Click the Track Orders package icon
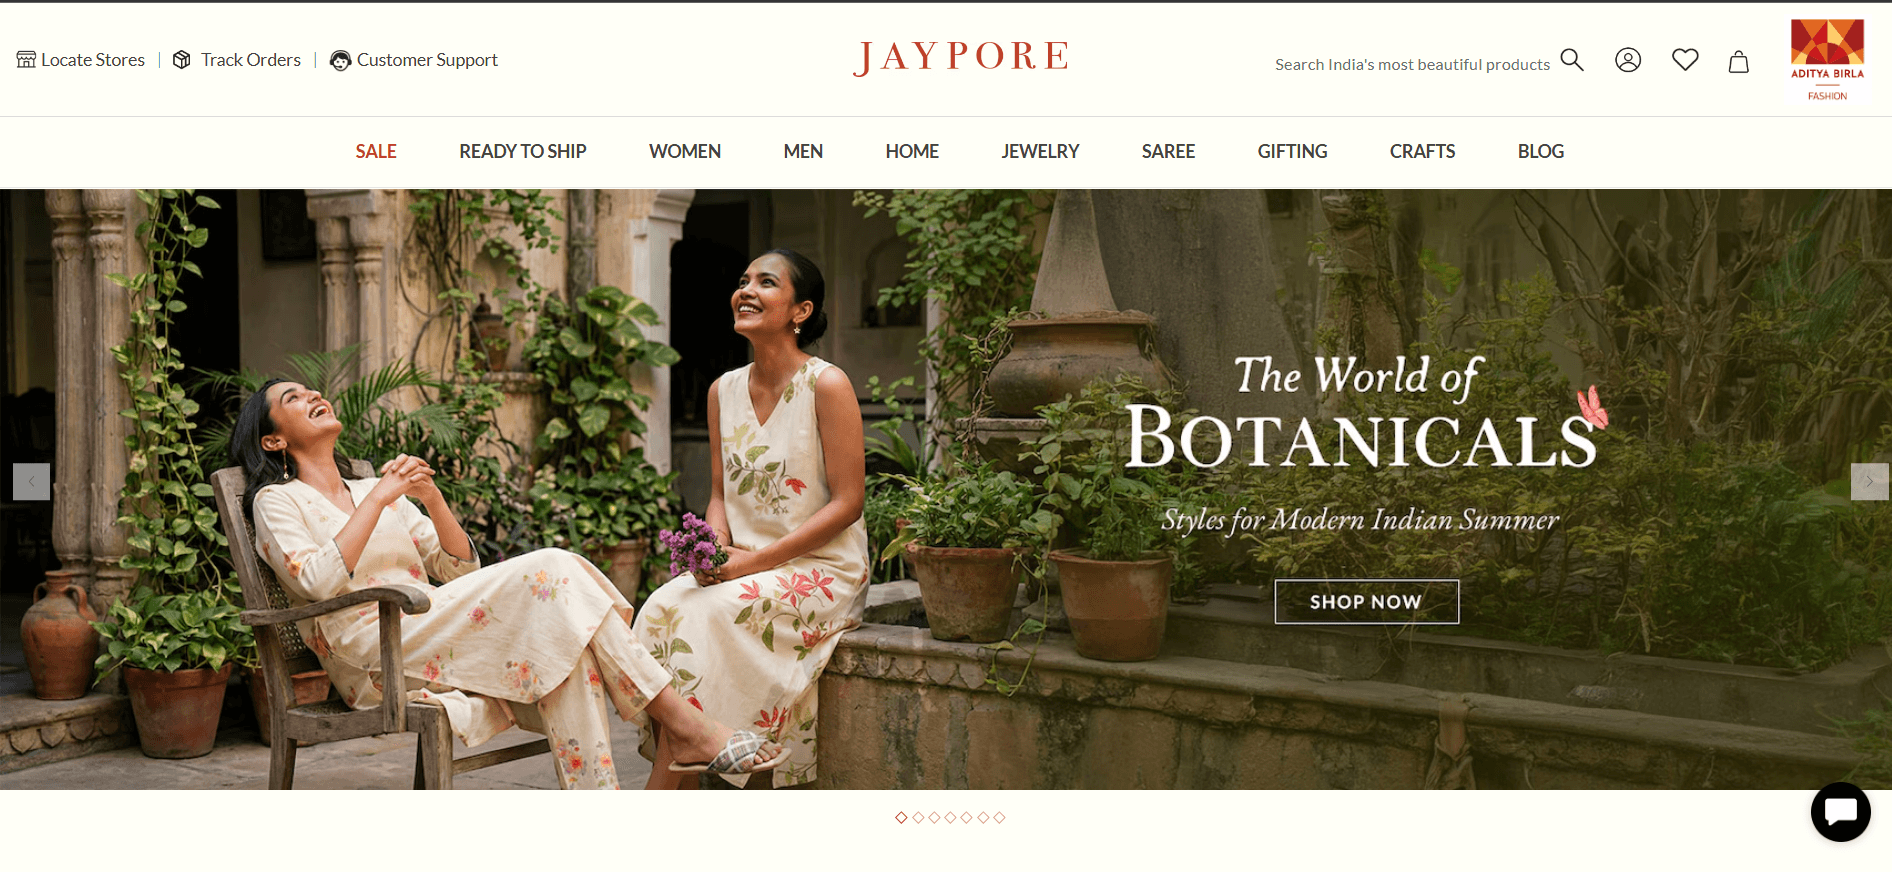 tap(182, 60)
